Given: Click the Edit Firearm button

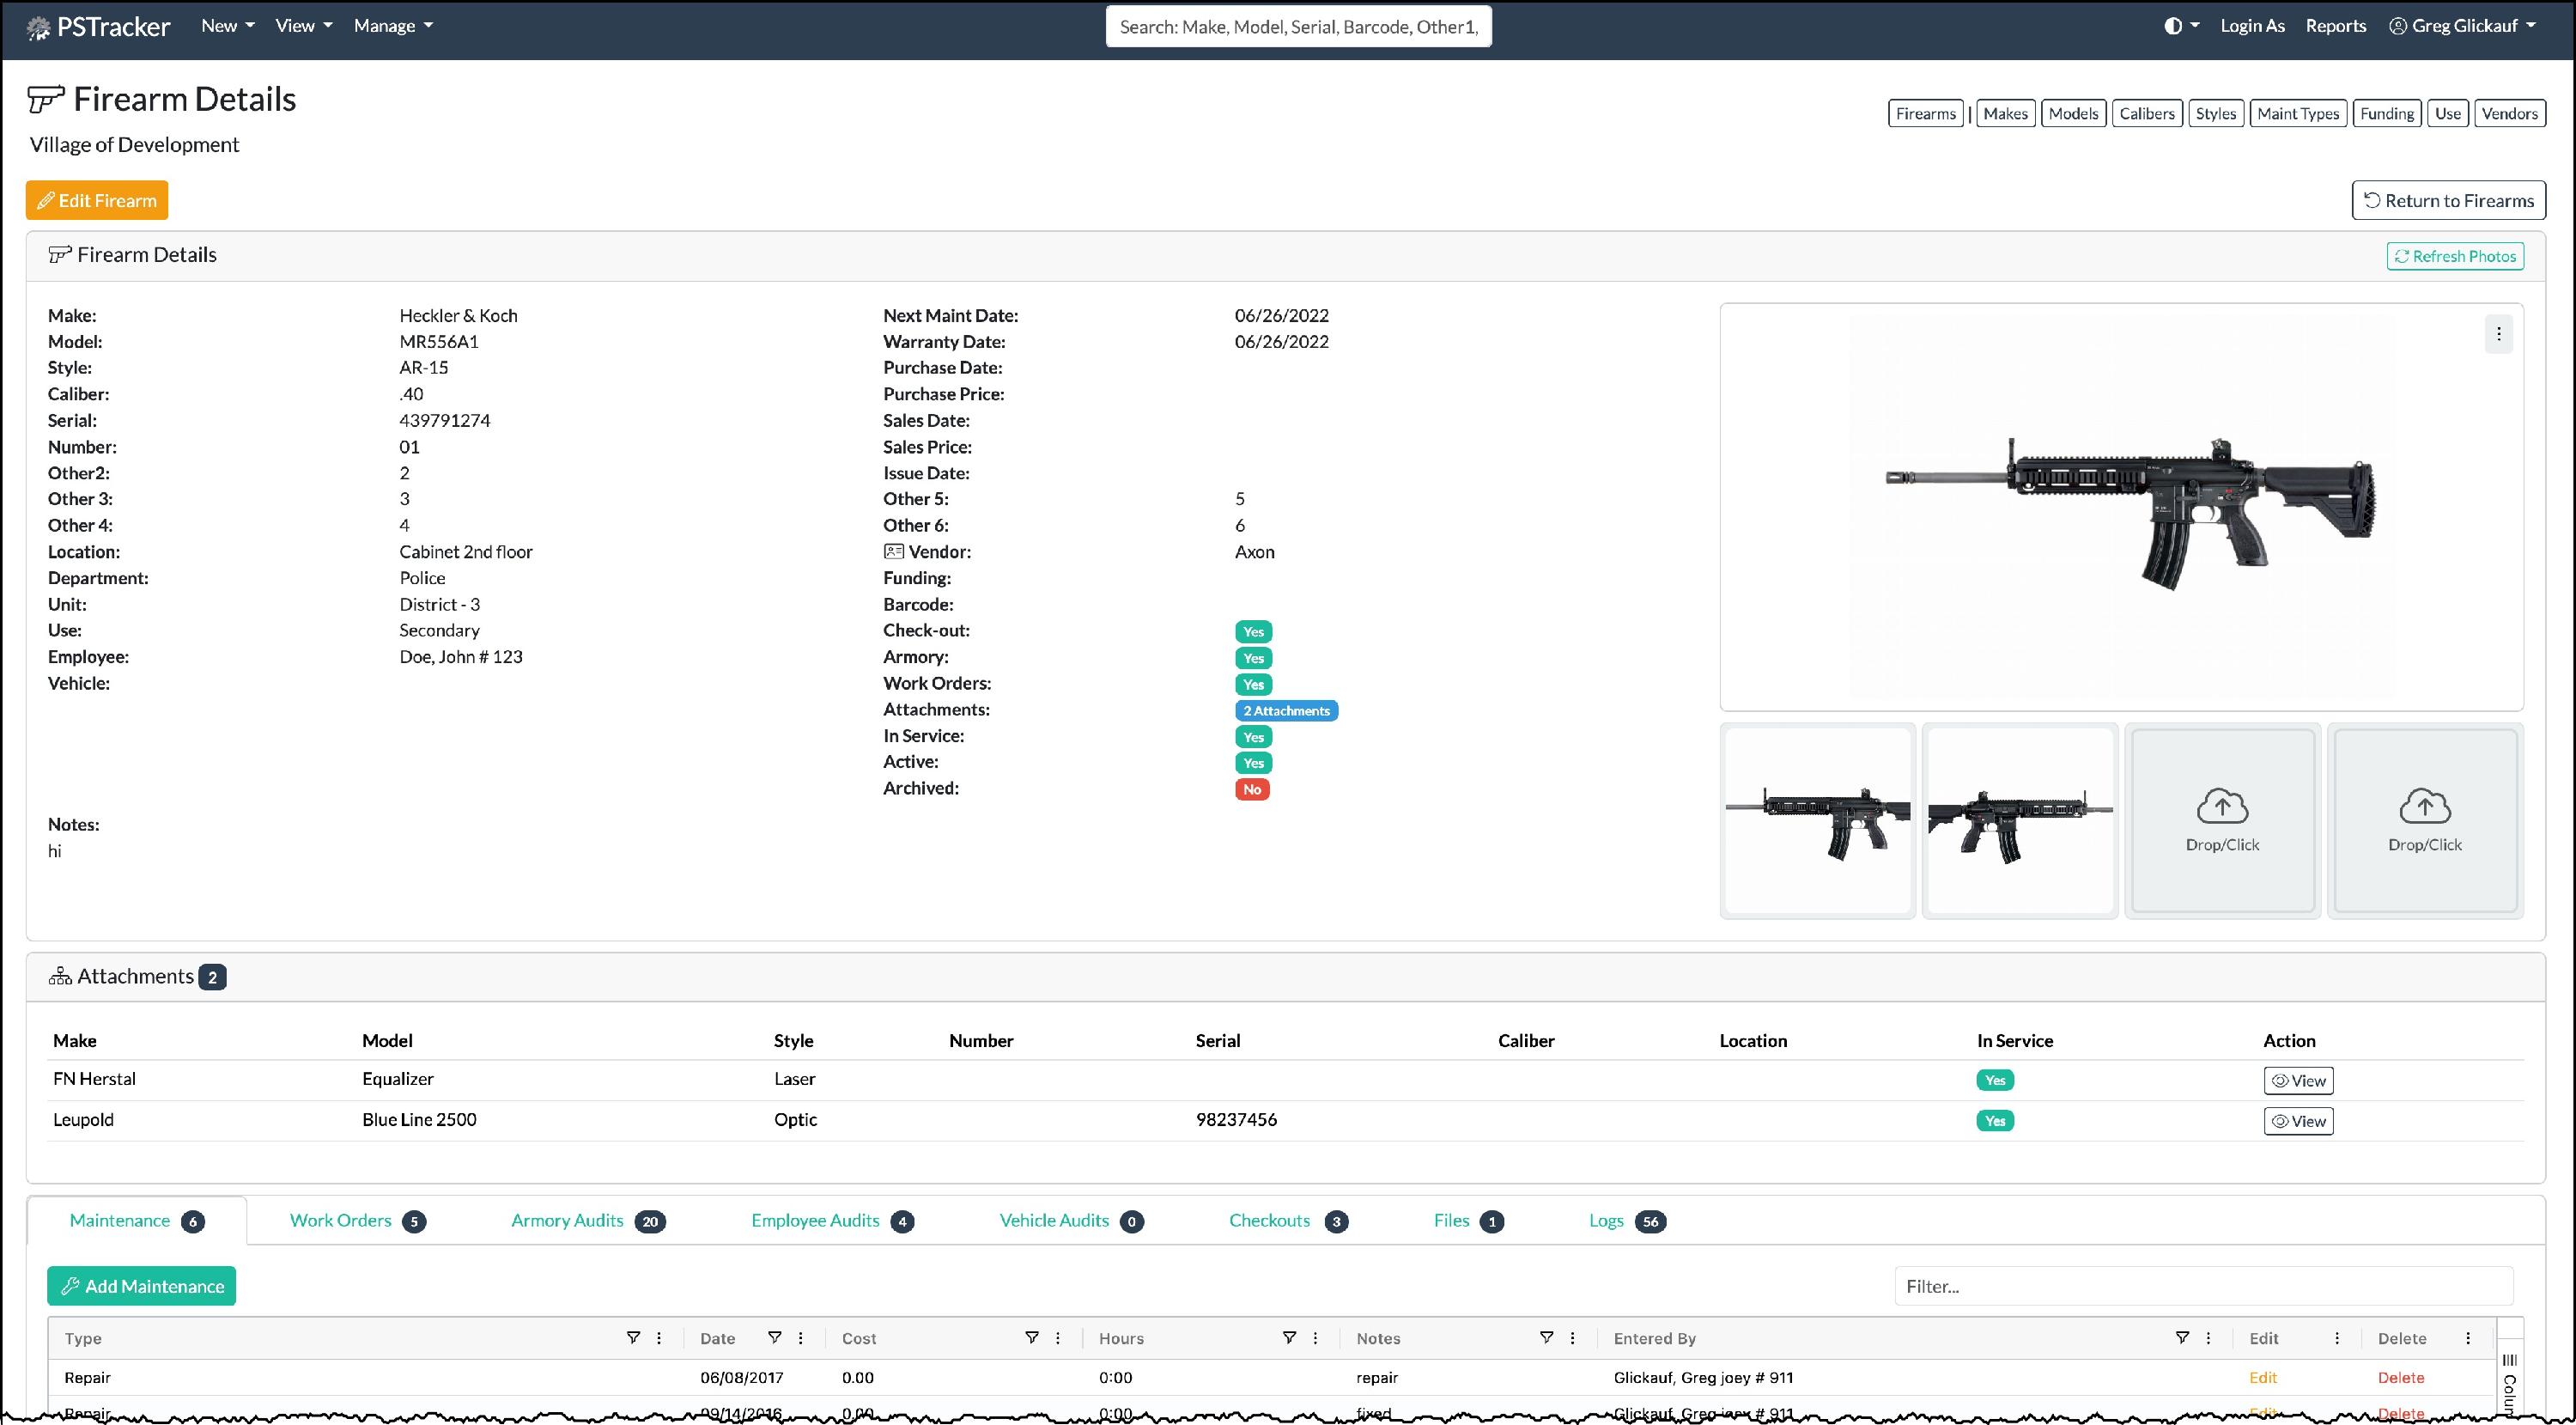Looking at the screenshot, I should tap(97, 200).
